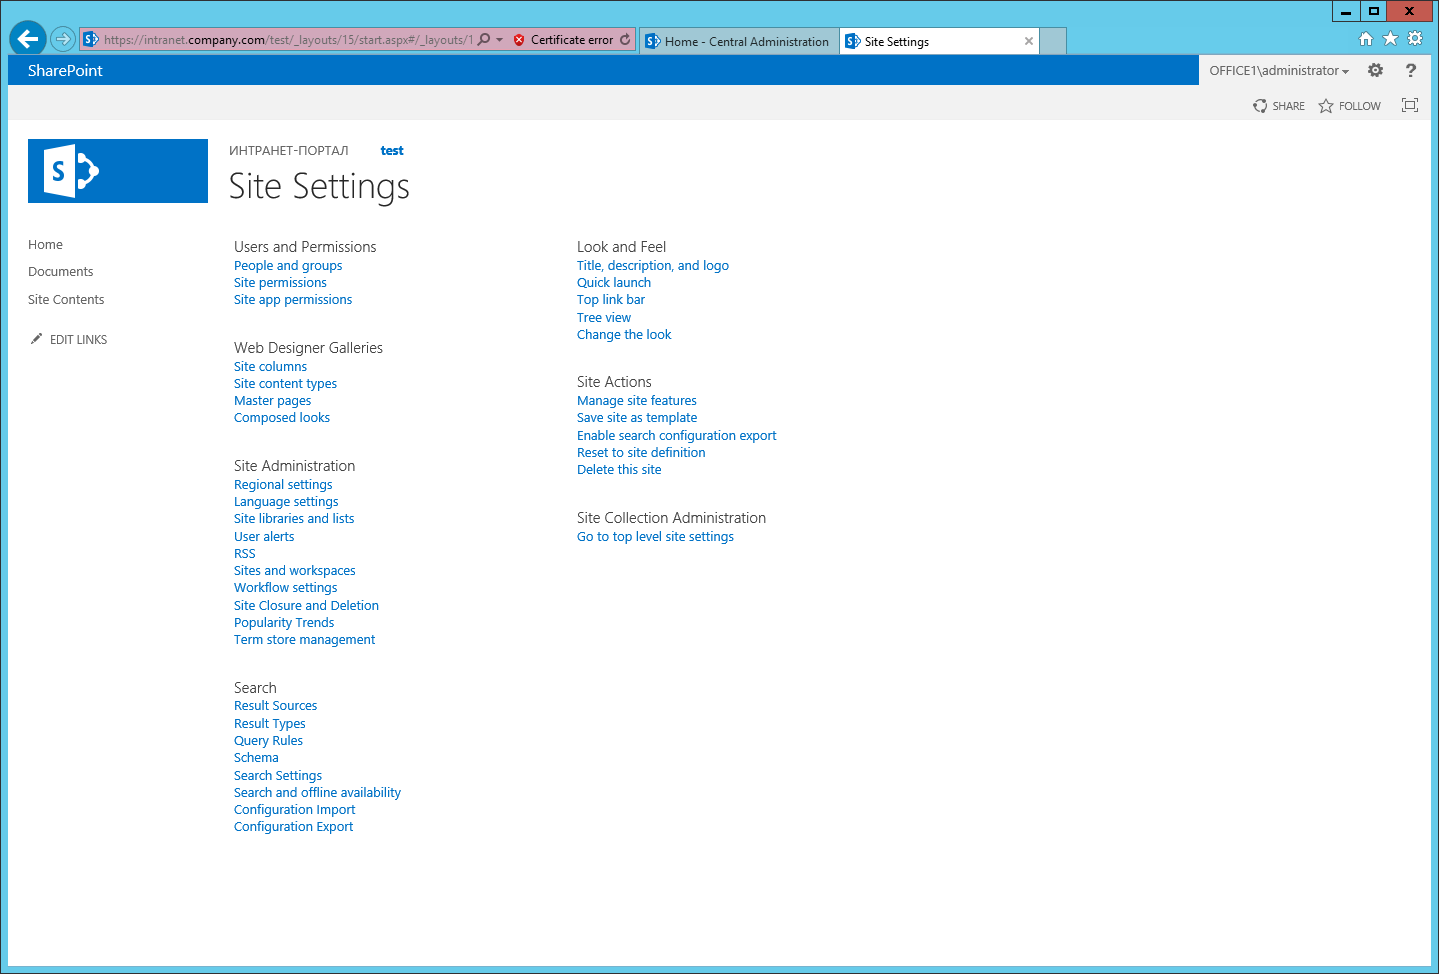
Task: Open Site libraries and lists
Action: coord(294,519)
